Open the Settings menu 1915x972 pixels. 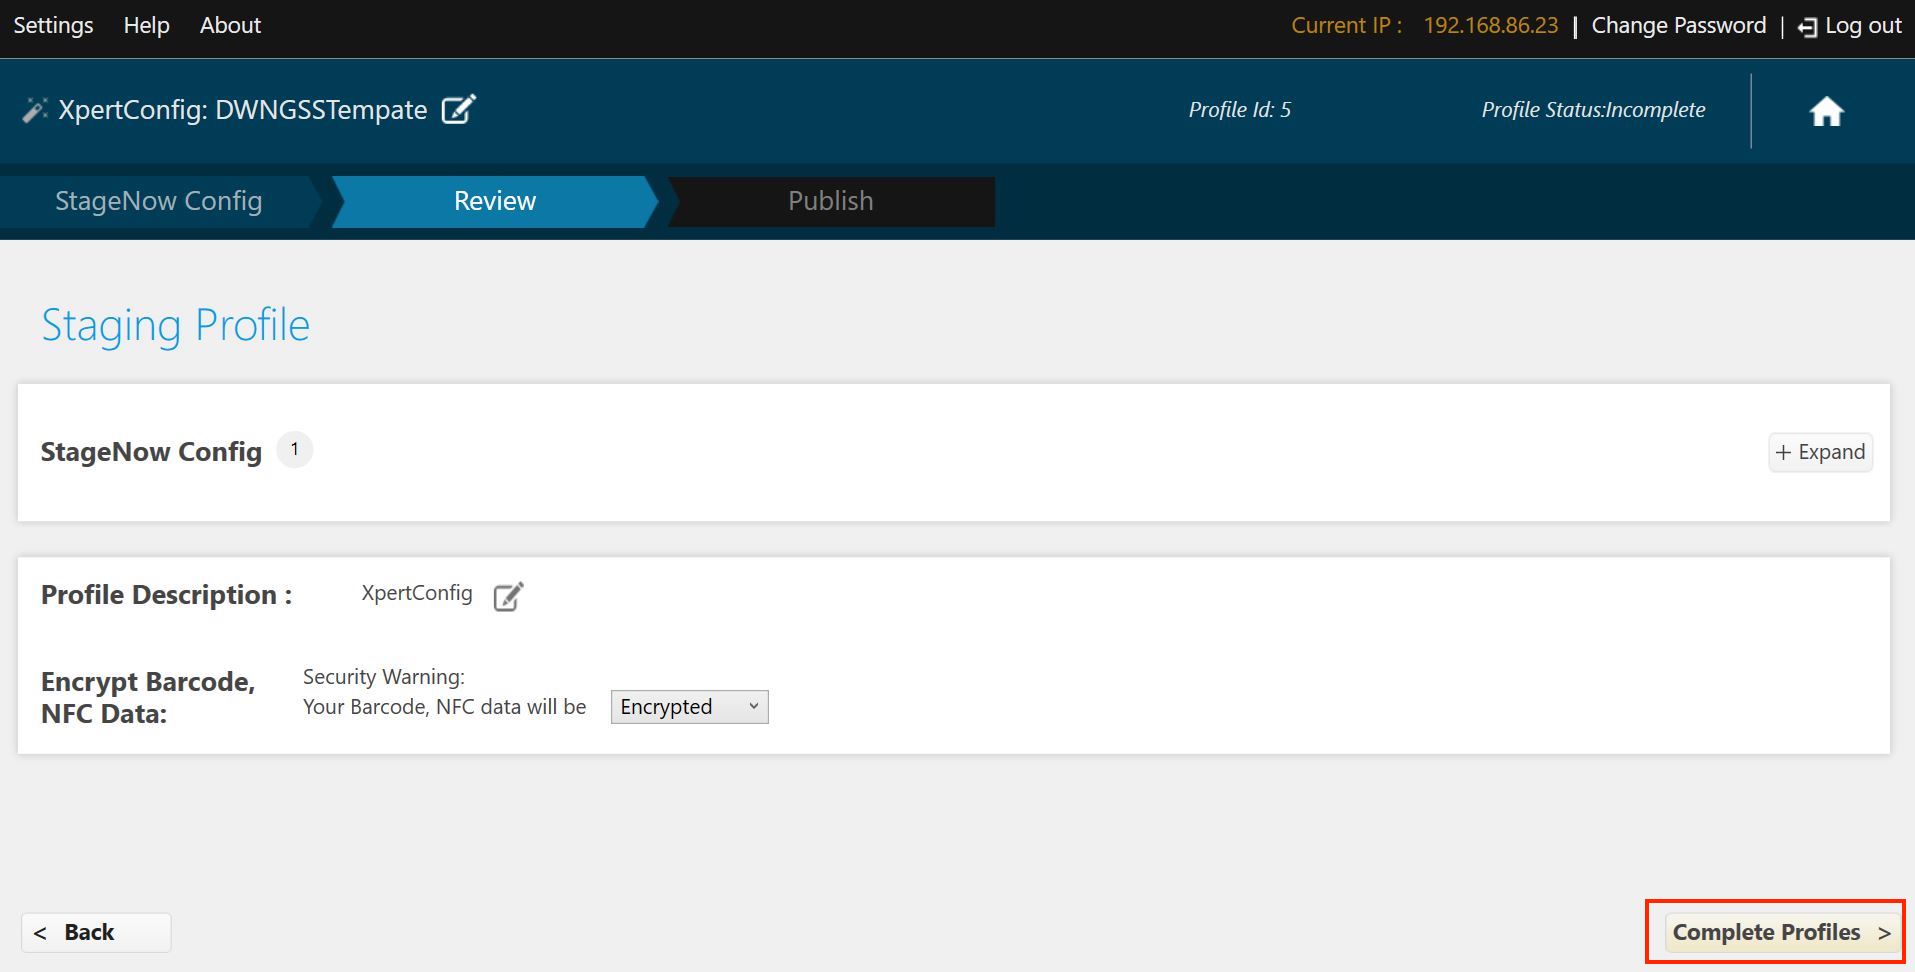(53, 26)
